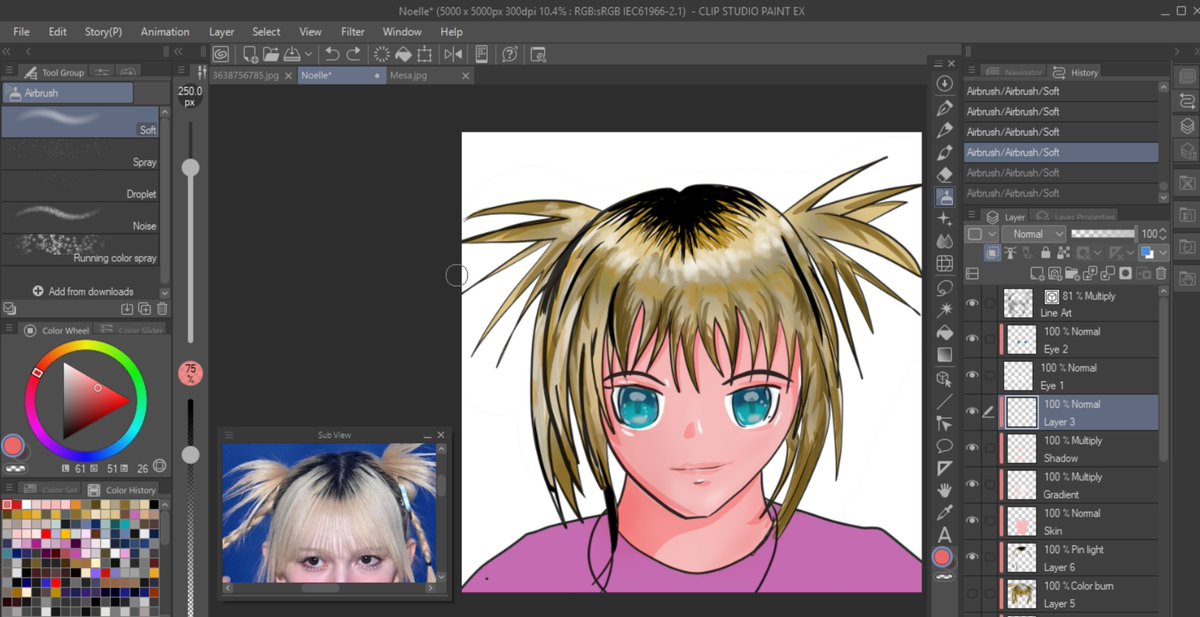Select the Brush tool in toolbox

point(944,152)
